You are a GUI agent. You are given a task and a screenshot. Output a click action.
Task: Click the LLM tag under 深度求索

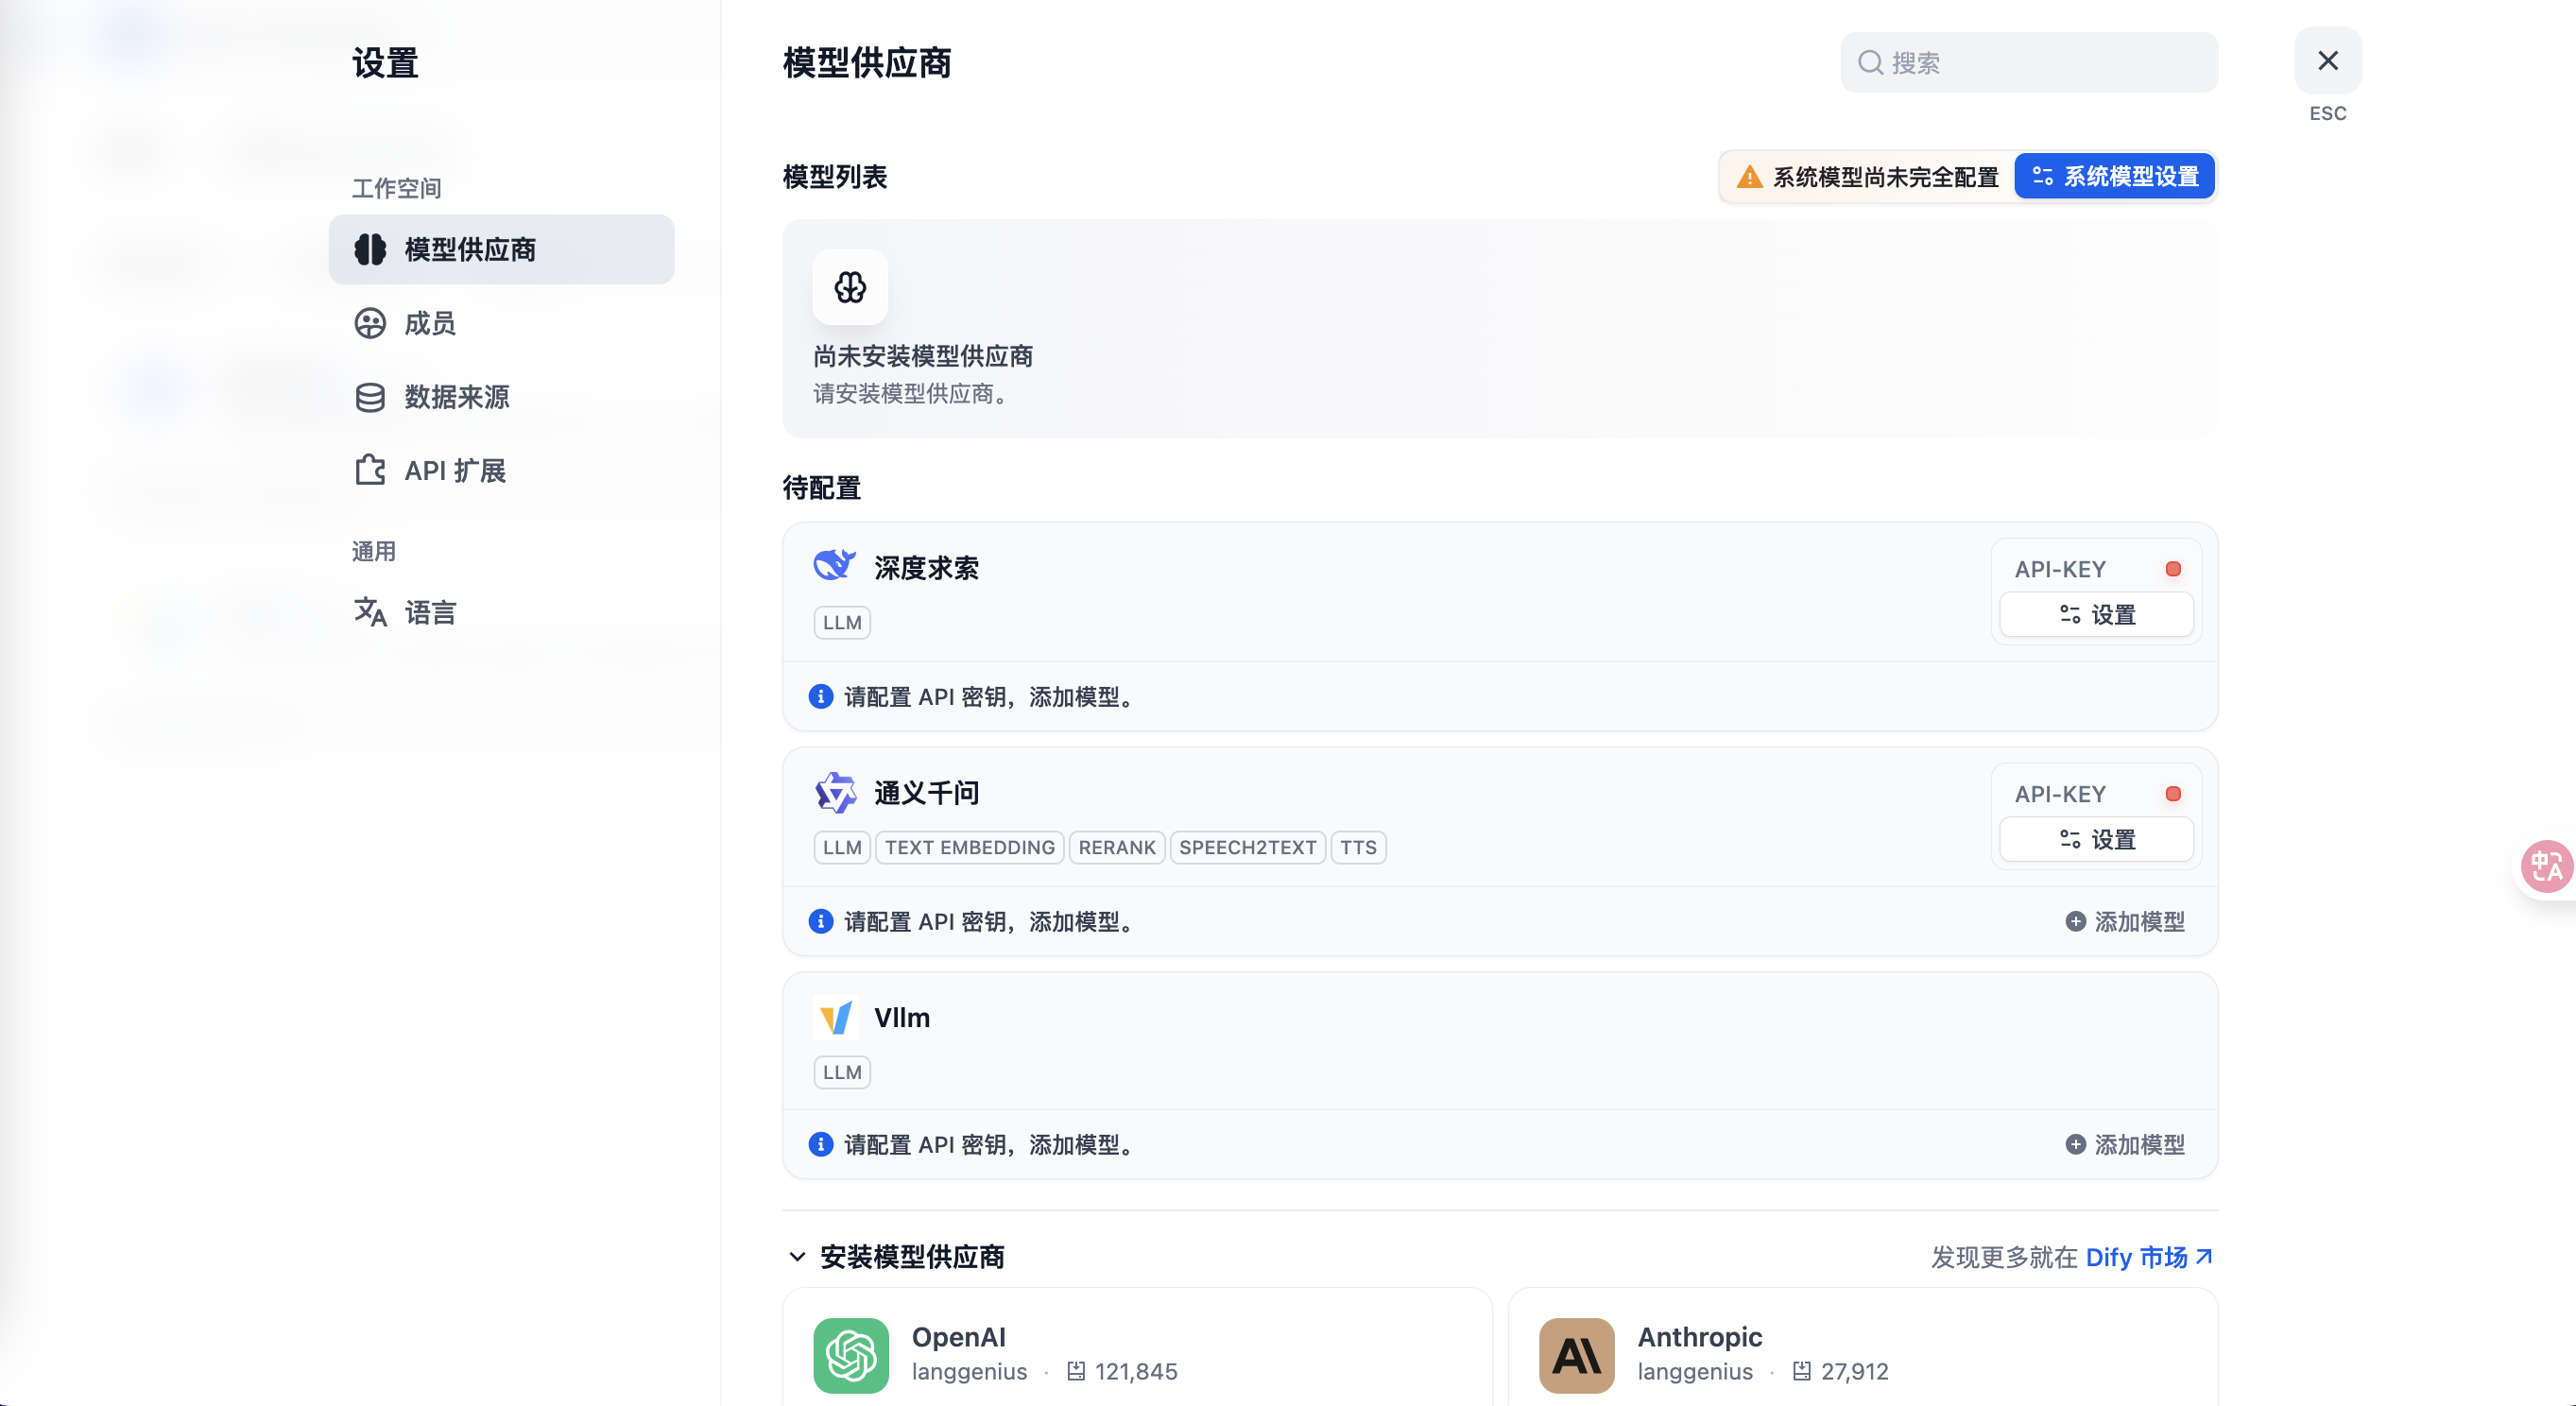click(x=842, y=622)
